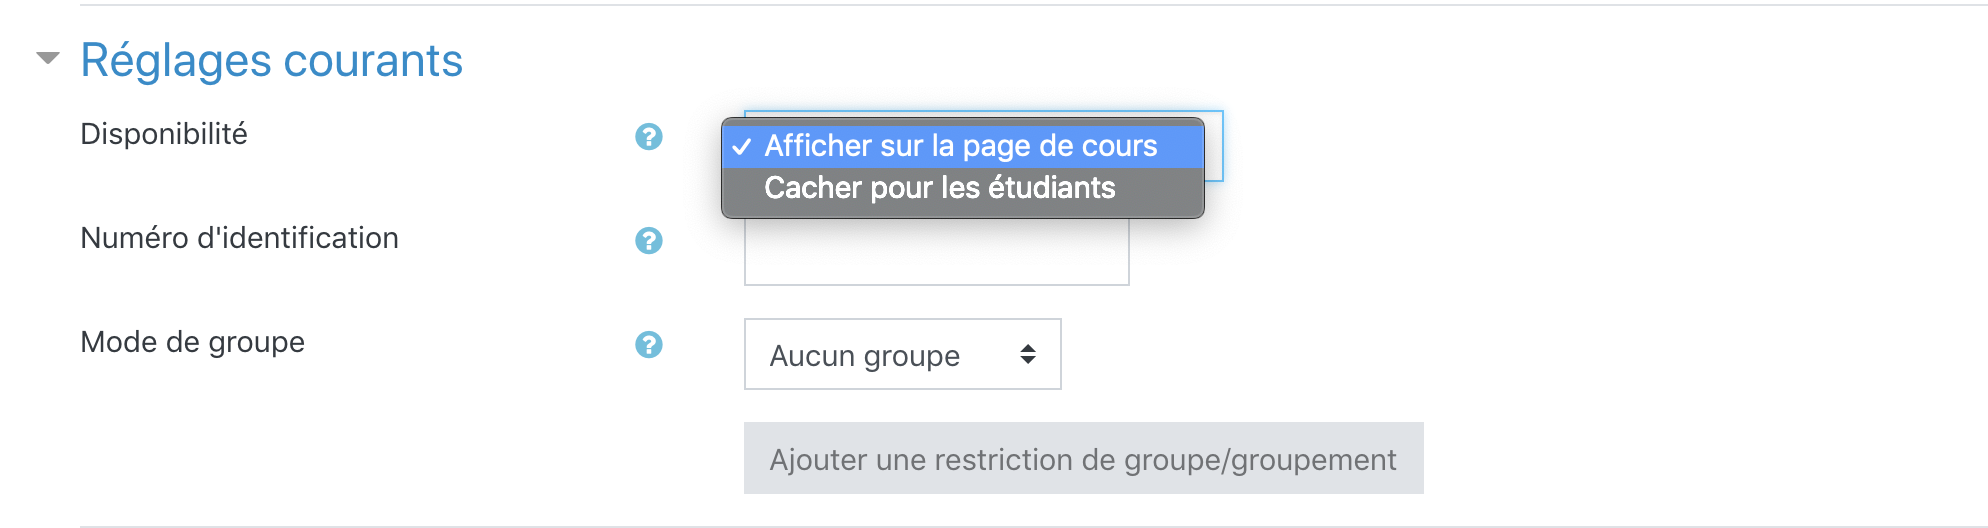The width and height of the screenshot is (1988, 528).
Task: Collapse the Réglages courants section triangle
Action: (x=47, y=58)
